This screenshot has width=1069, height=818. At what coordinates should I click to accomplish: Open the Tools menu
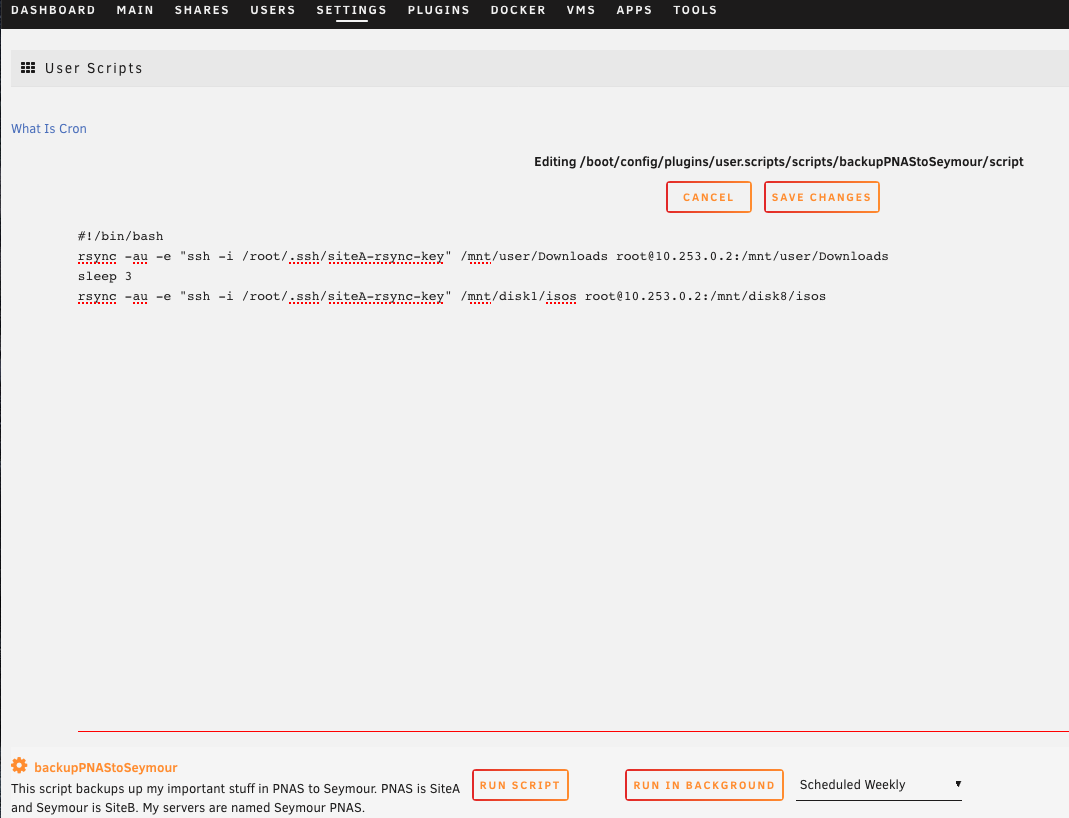695,10
